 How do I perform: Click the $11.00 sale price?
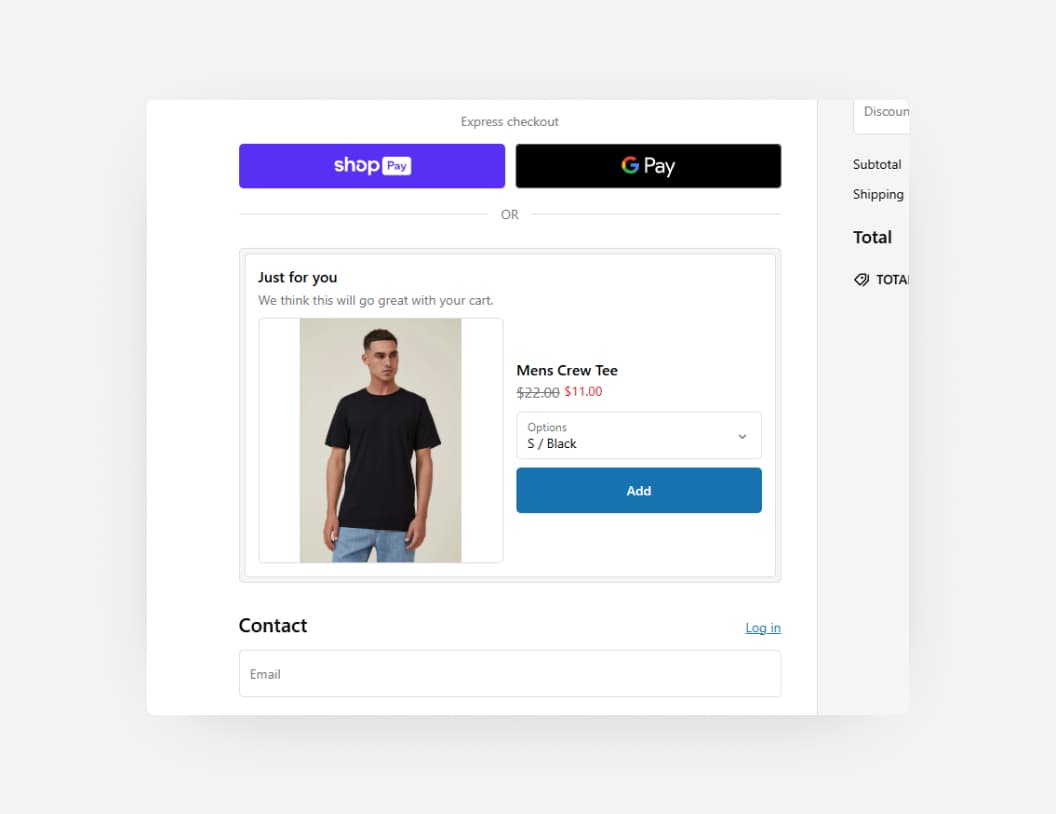(583, 391)
